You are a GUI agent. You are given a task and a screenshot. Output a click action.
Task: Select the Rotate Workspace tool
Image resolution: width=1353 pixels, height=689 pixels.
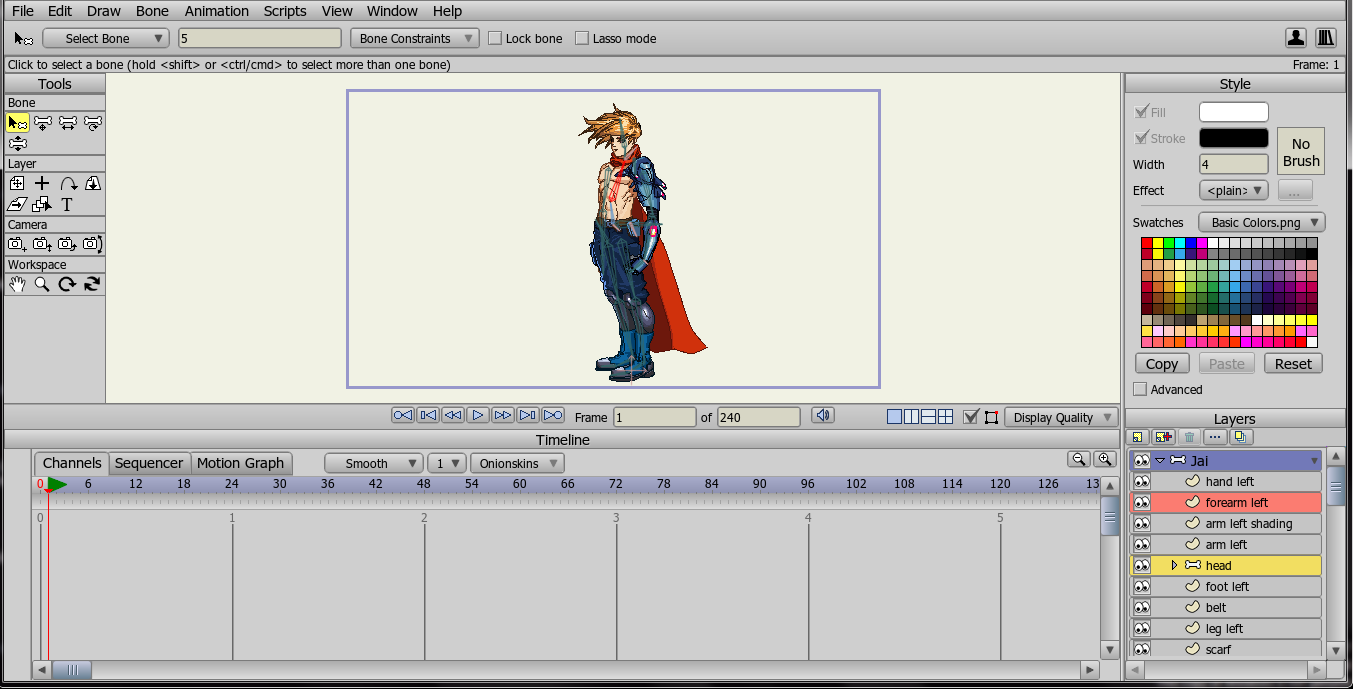(67, 284)
